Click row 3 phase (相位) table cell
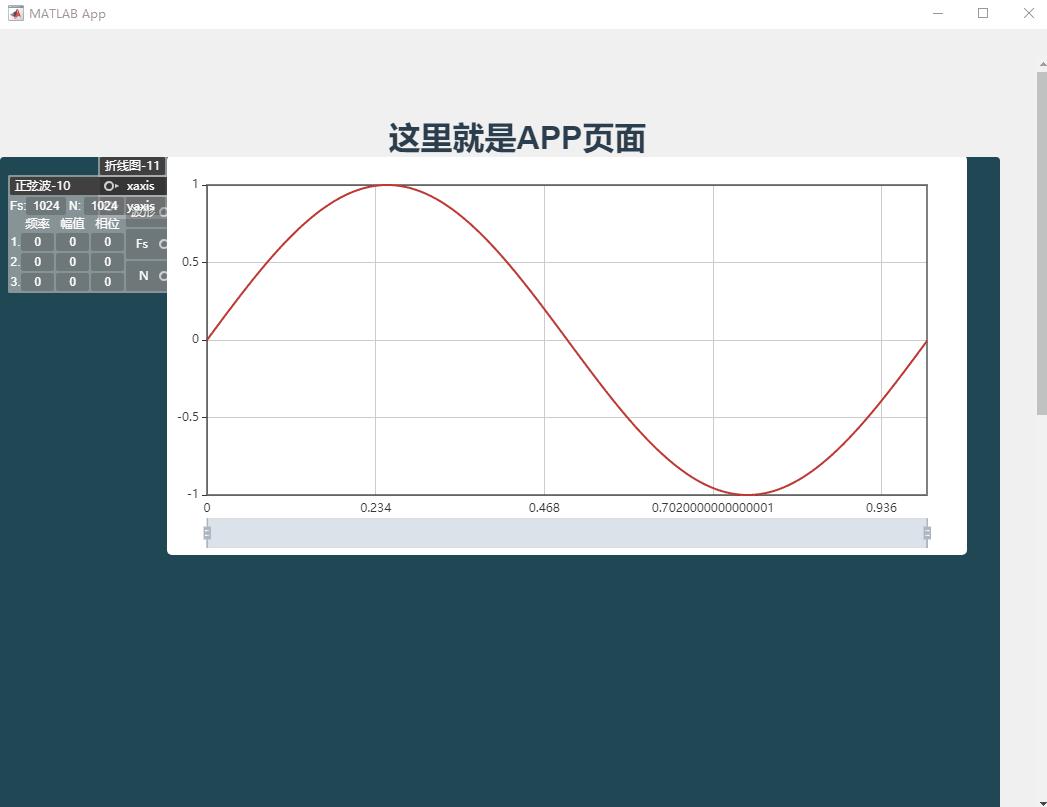The height and width of the screenshot is (807, 1047). click(106, 281)
